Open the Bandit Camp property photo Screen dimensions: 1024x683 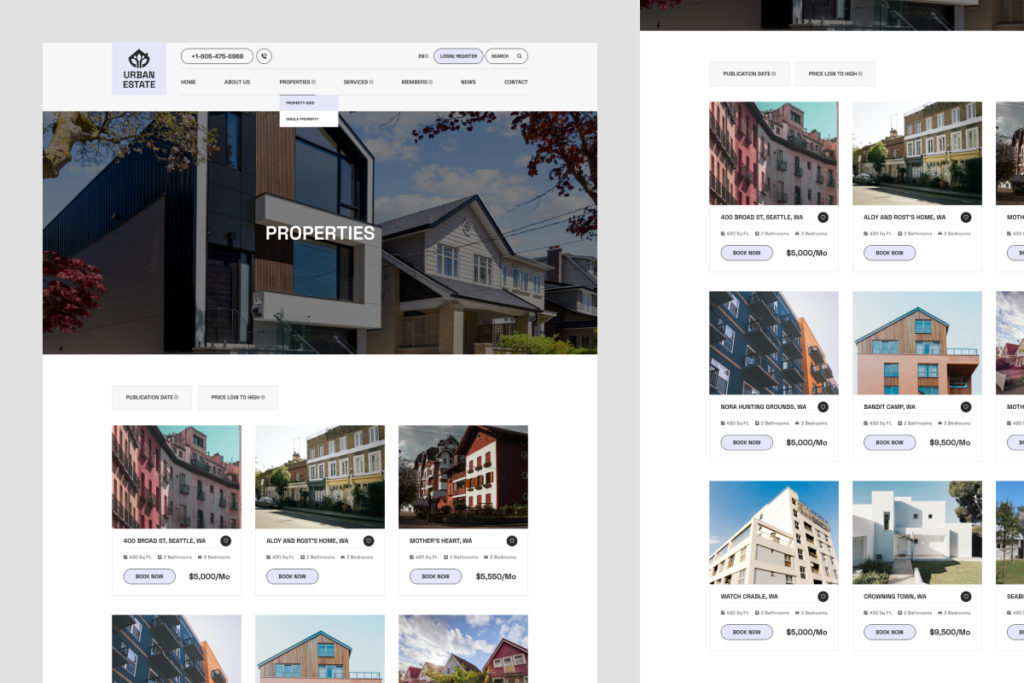click(917, 343)
